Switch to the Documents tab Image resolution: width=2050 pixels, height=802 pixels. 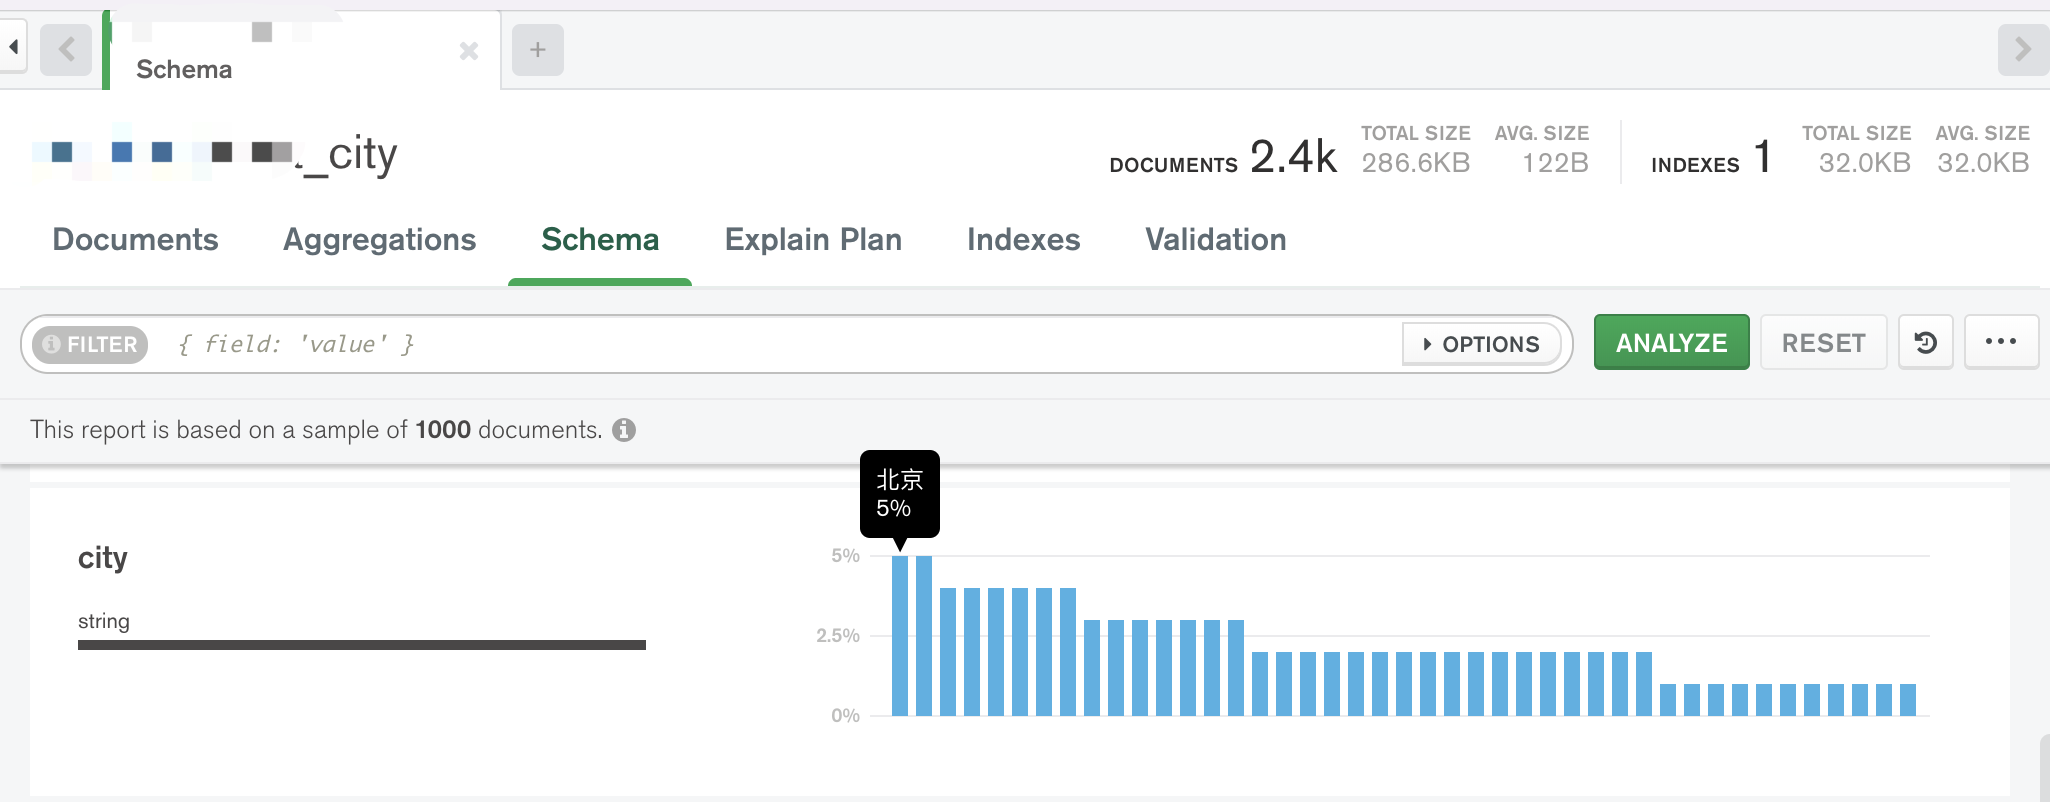(x=135, y=240)
